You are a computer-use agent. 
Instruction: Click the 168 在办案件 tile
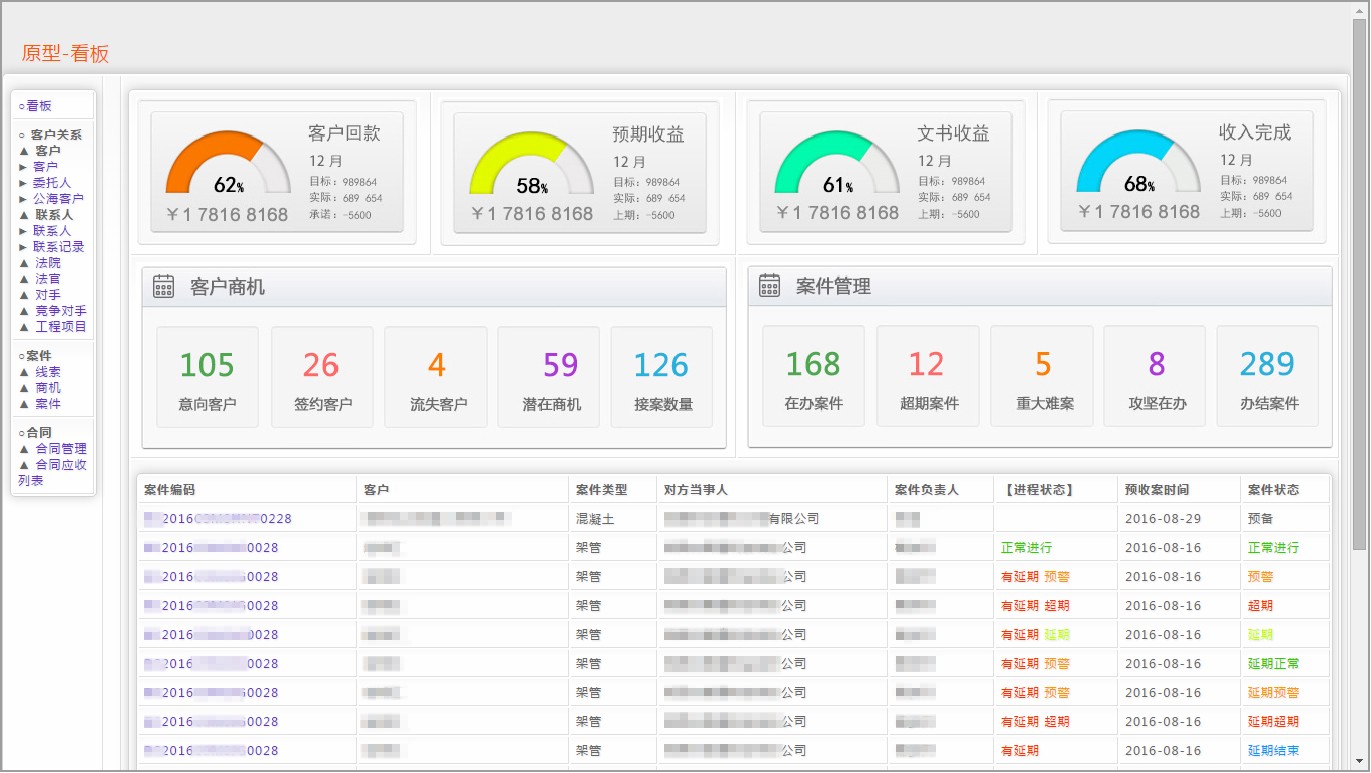[813, 377]
